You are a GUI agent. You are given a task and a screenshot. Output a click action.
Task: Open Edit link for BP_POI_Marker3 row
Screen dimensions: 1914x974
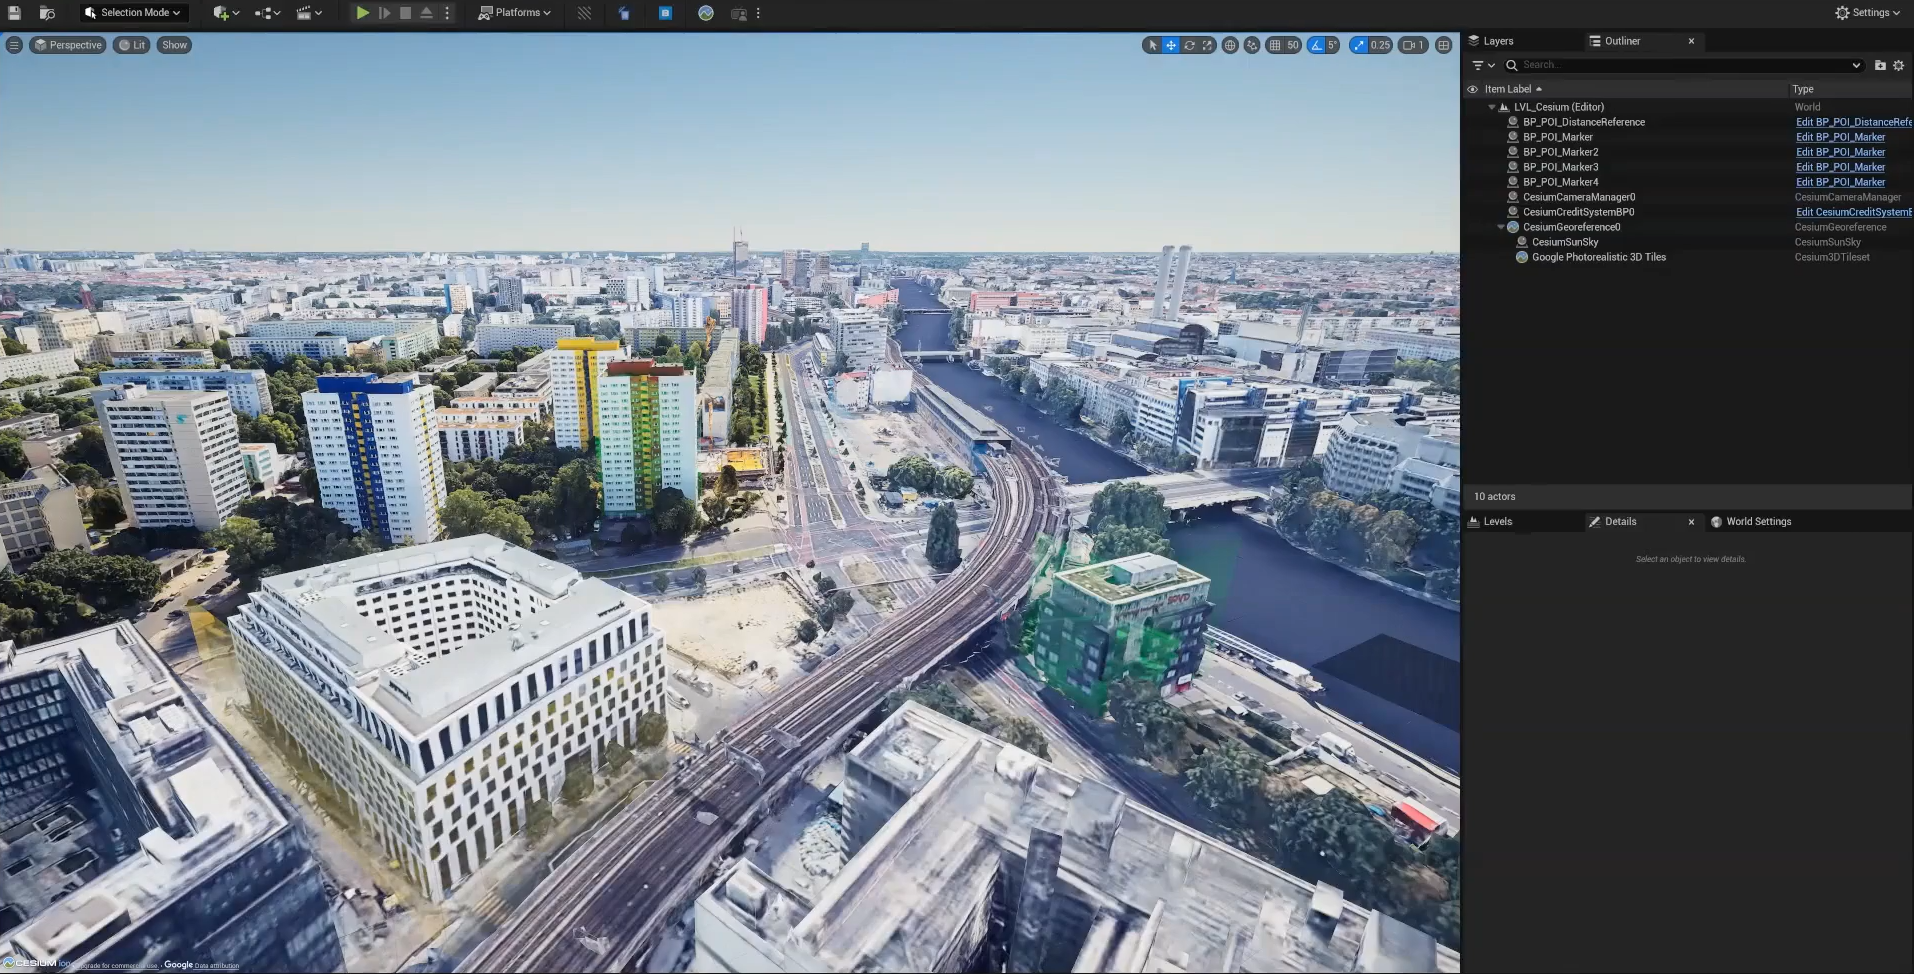[x=1840, y=167]
